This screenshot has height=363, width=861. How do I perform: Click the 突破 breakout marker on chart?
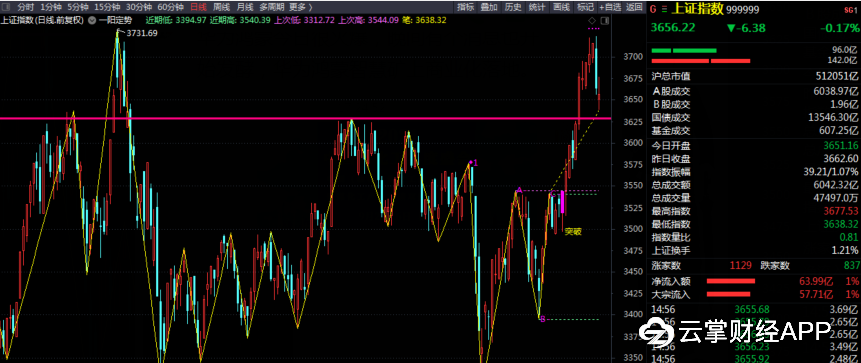point(573,231)
